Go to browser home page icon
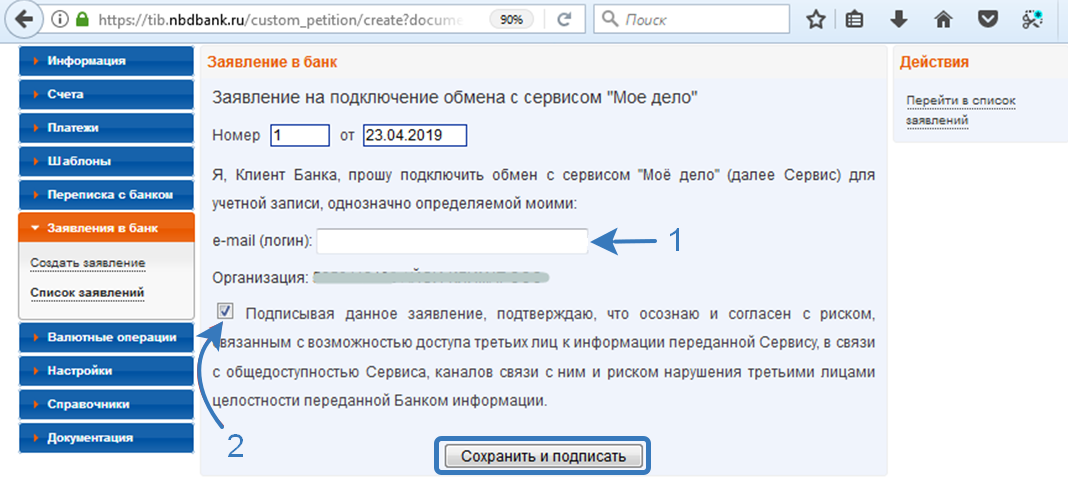This screenshot has height=493, width=1068. [943, 20]
